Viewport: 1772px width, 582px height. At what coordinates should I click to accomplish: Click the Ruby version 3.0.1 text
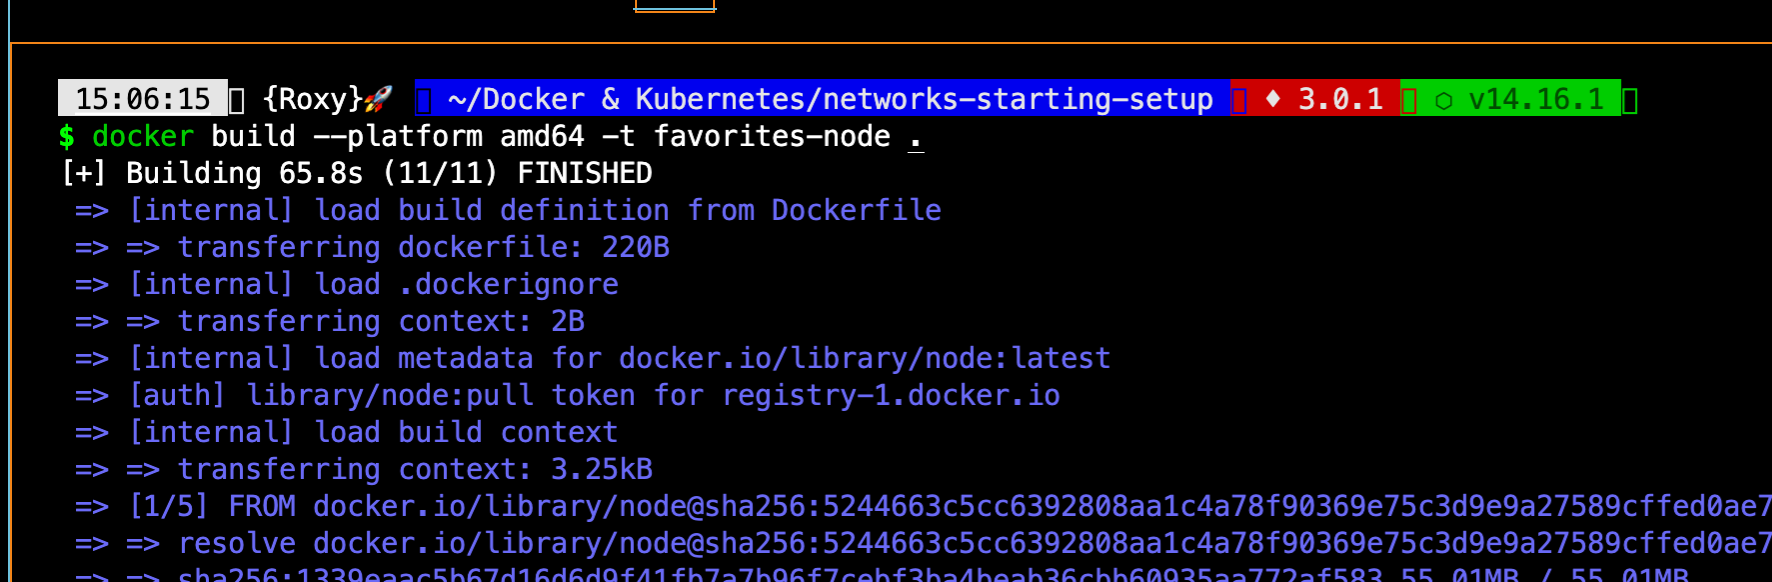click(x=1340, y=99)
